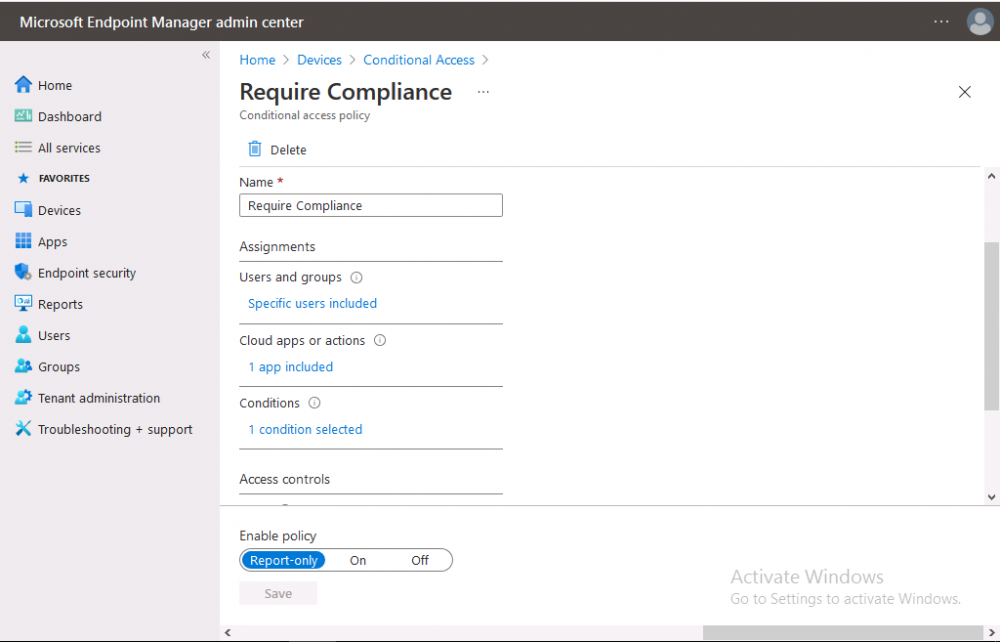Click the vertical scrollbar up arrow
This screenshot has width=1000, height=642.
pyautogui.click(x=991, y=176)
